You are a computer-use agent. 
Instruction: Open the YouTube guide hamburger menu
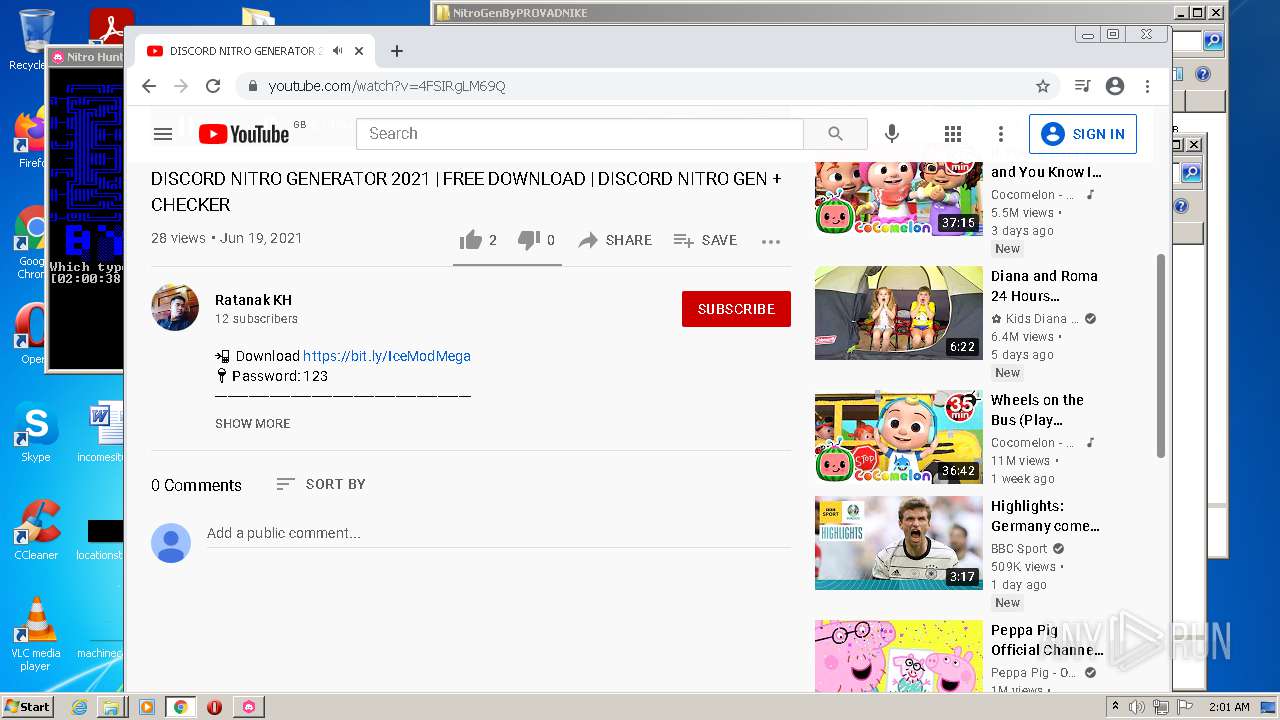click(x=163, y=134)
